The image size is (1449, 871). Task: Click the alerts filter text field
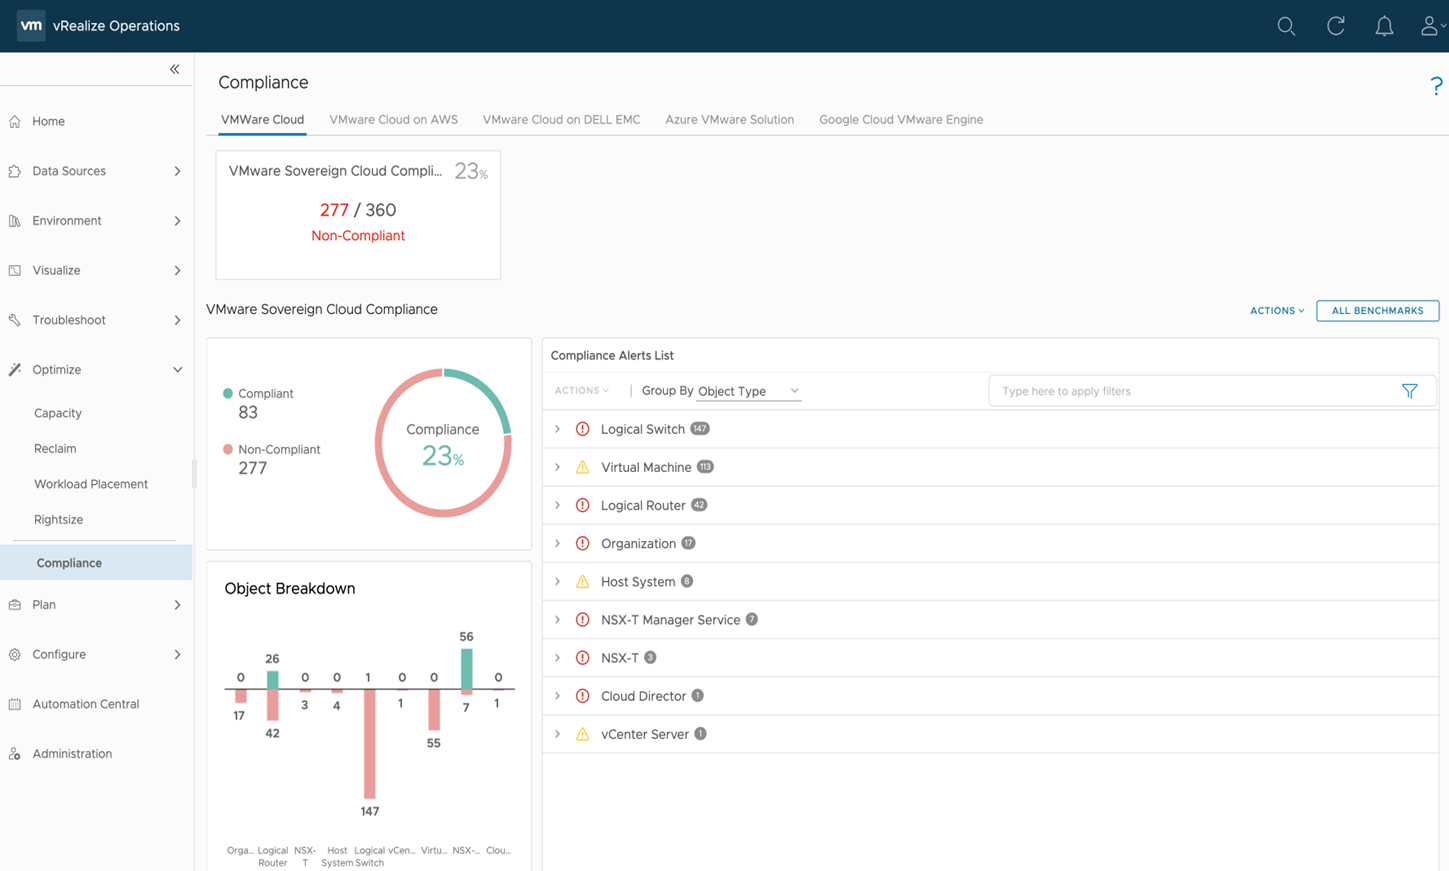(x=1190, y=391)
